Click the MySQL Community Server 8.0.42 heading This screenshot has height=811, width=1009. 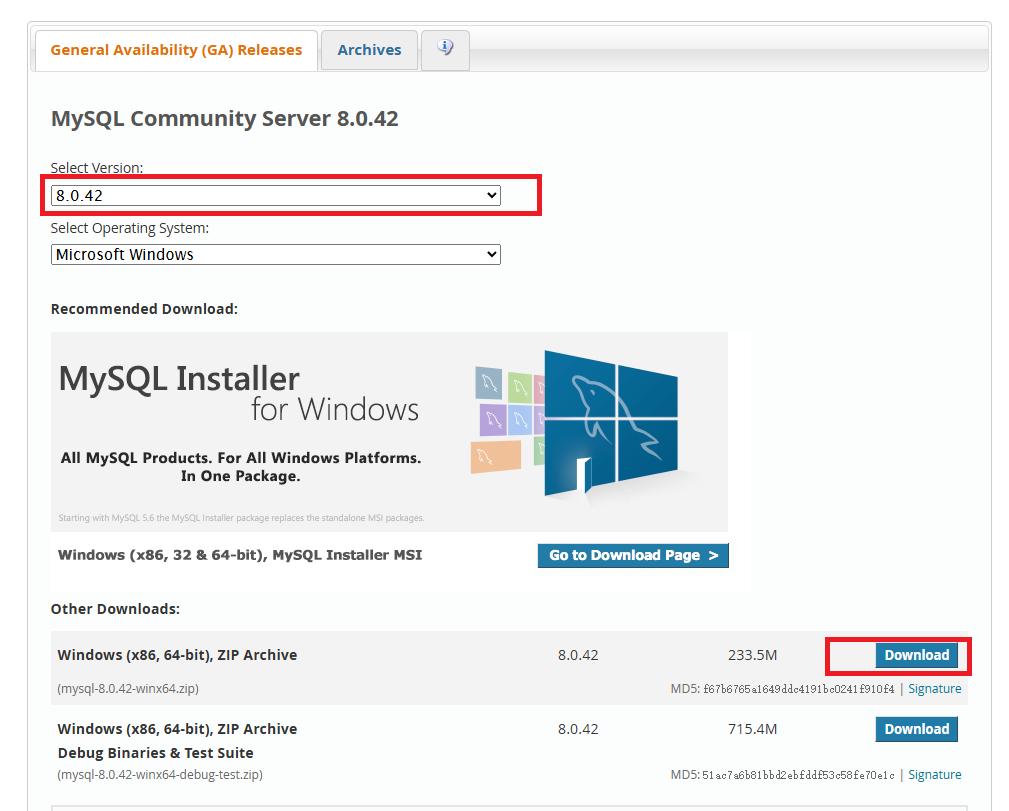(225, 118)
